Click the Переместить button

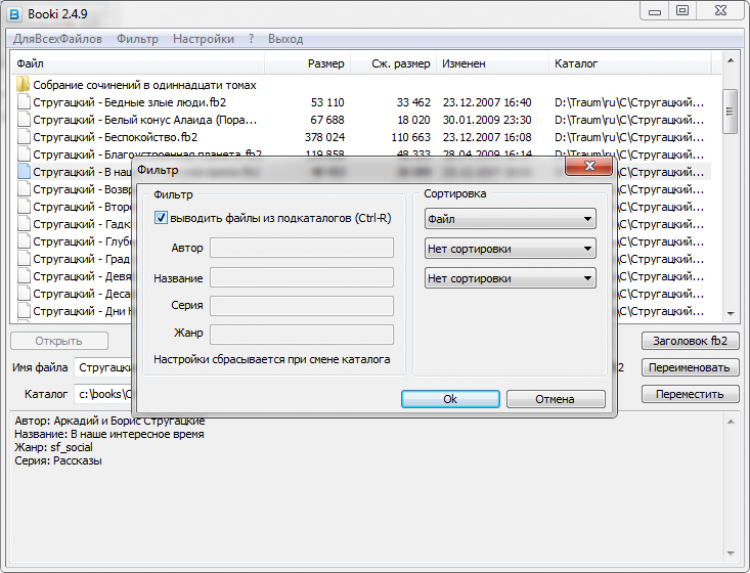[690, 394]
